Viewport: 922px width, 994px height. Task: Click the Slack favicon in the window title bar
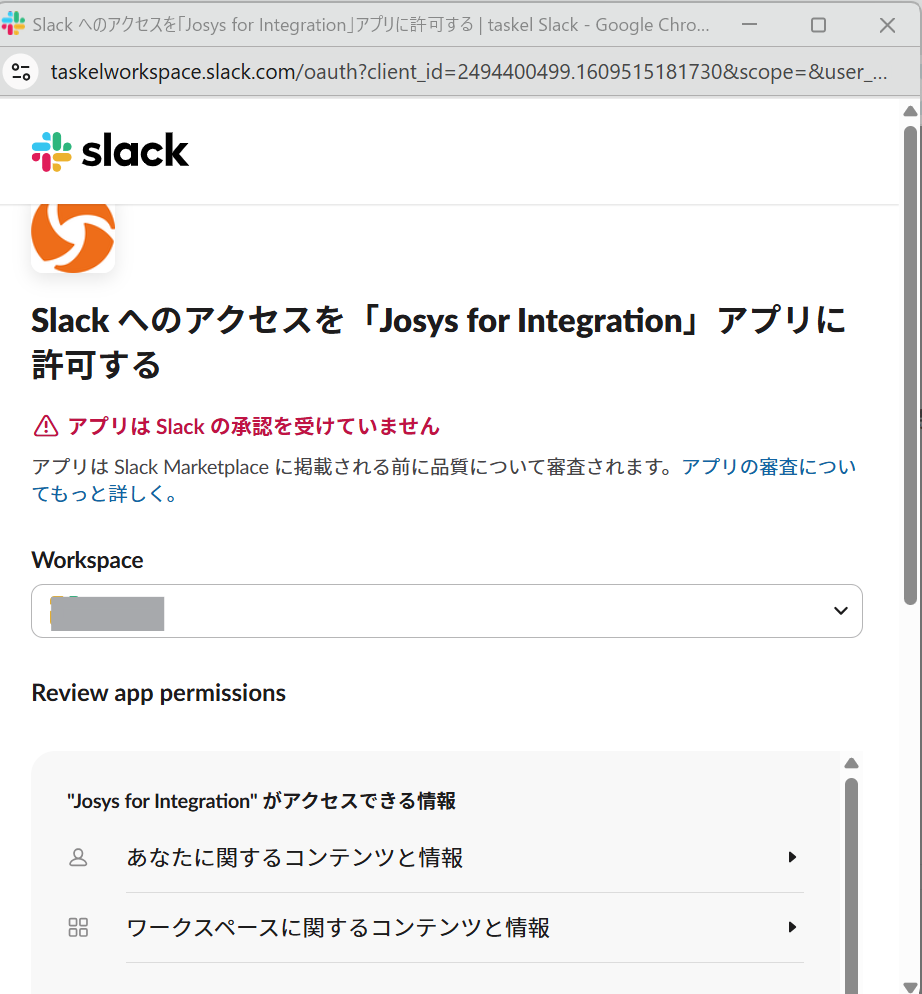click(x=14, y=24)
